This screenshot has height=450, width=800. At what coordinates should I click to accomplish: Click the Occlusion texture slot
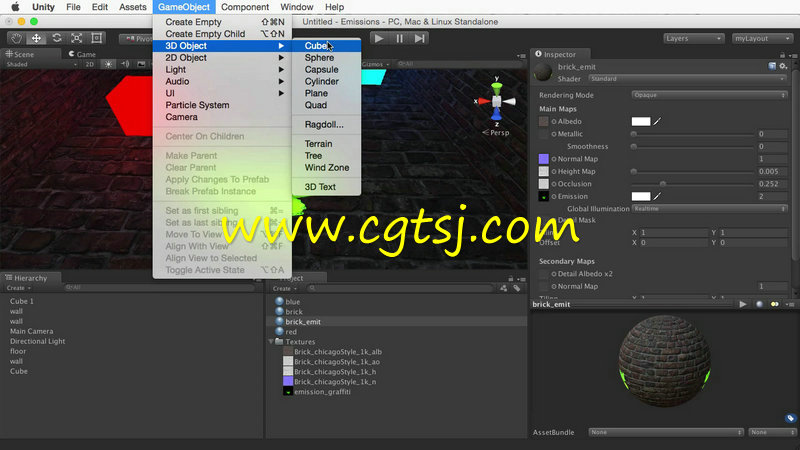click(x=543, y=184)
